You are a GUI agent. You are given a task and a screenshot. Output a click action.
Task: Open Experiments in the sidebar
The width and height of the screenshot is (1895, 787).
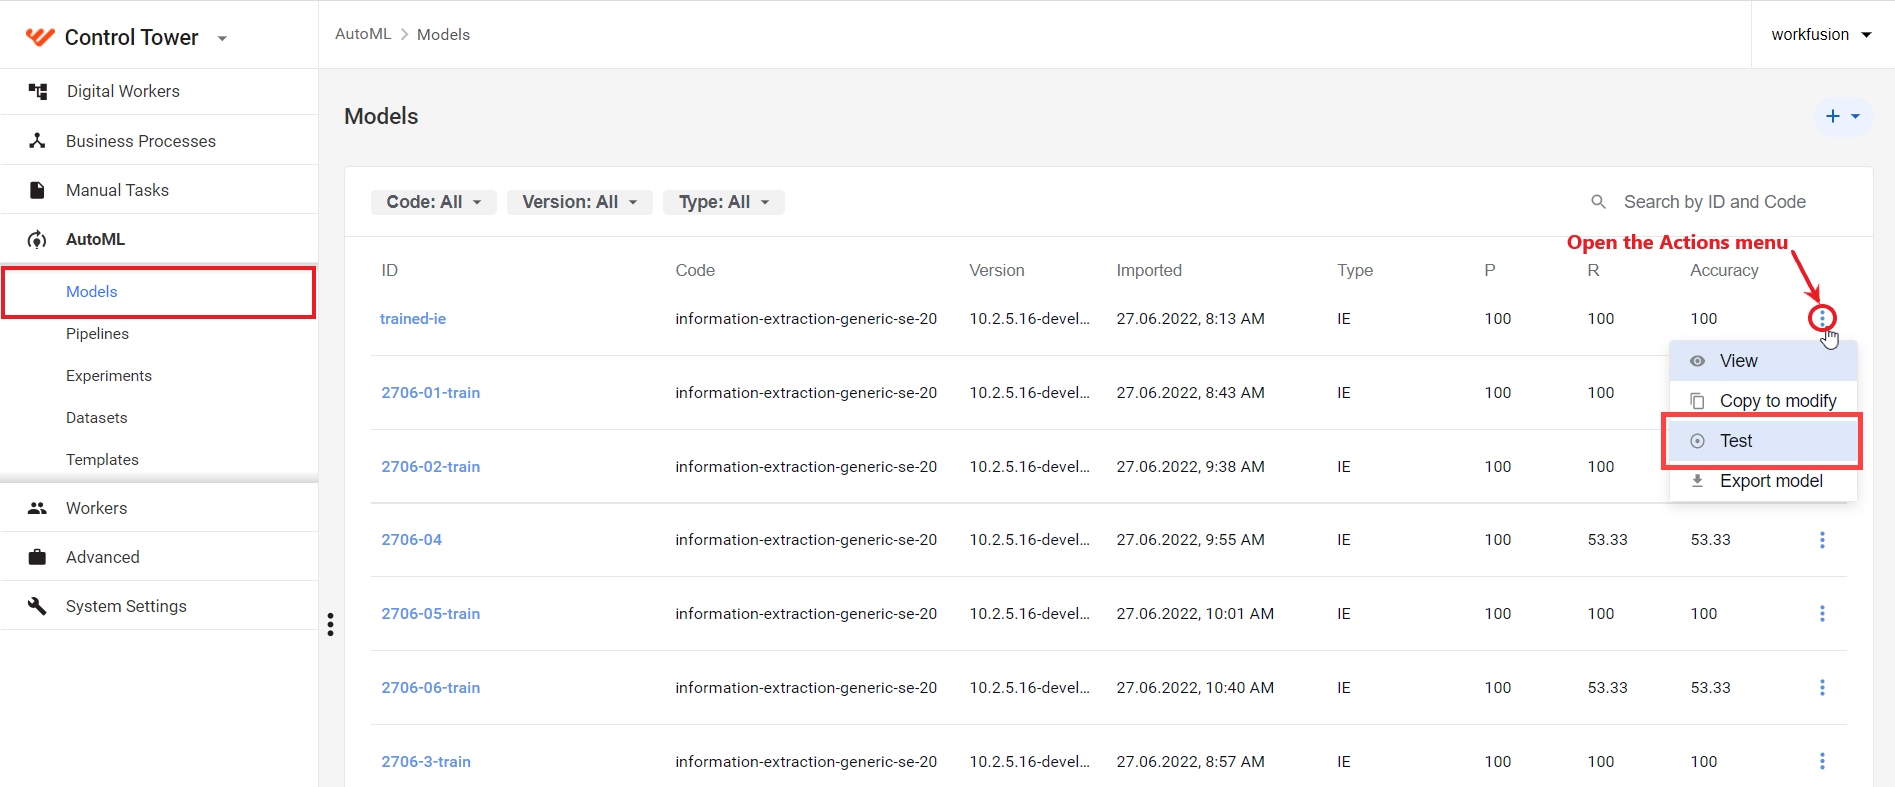click(109, 376)
